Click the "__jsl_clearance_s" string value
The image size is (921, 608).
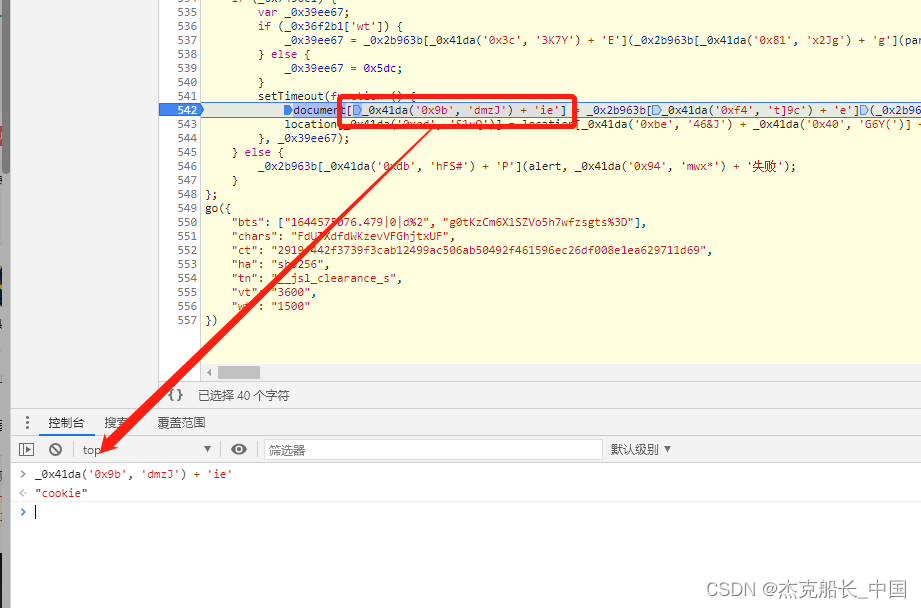pos(336,278)
